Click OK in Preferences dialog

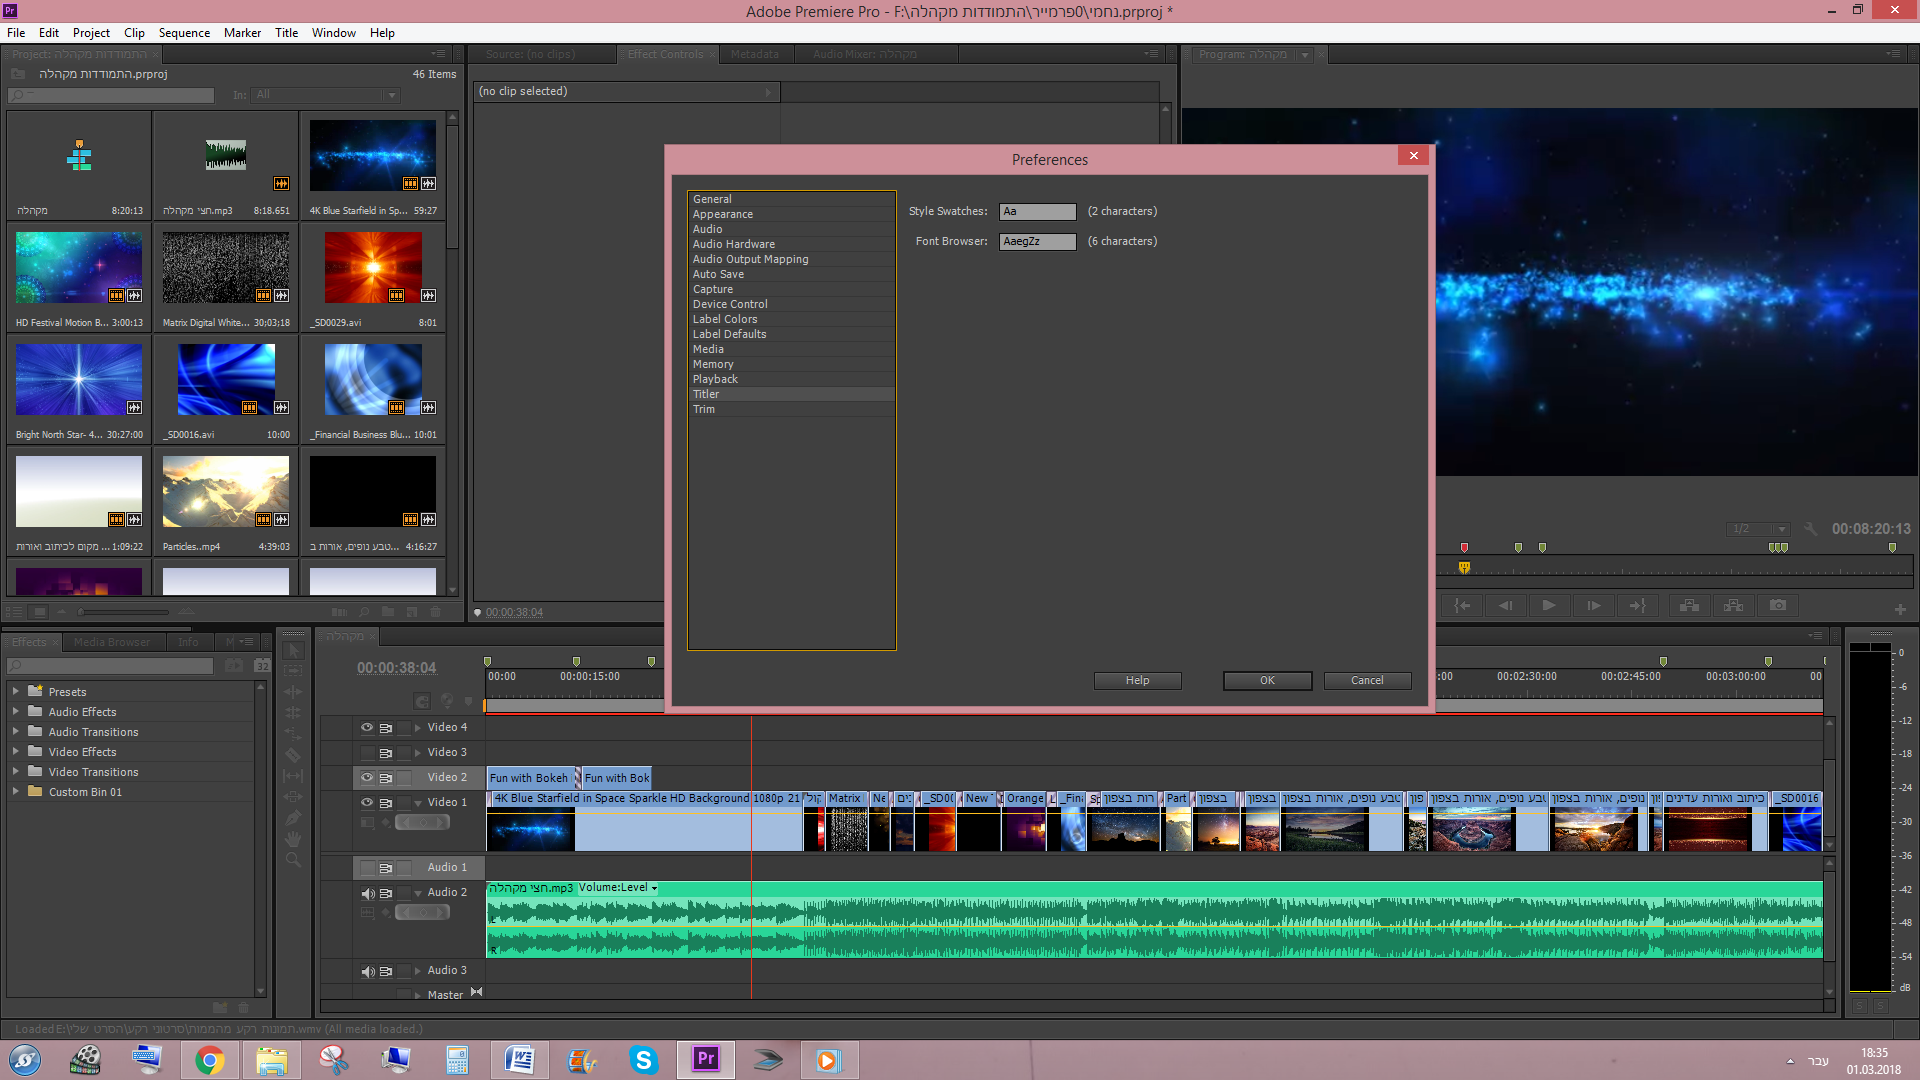(1267, 681)
